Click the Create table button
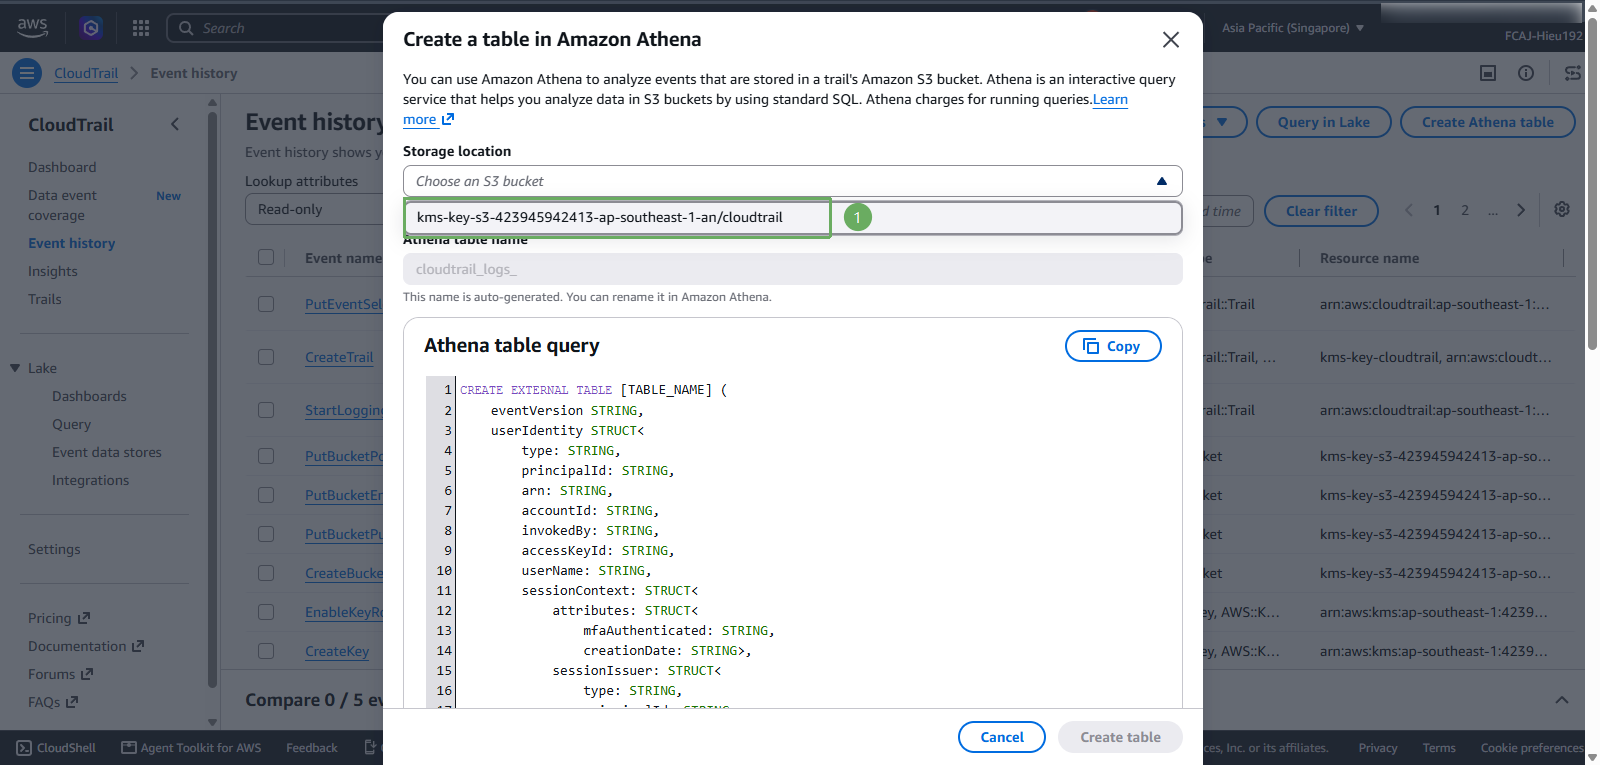The width and height of the screenshot is (1600, 765). click(x=1120, y=737)
